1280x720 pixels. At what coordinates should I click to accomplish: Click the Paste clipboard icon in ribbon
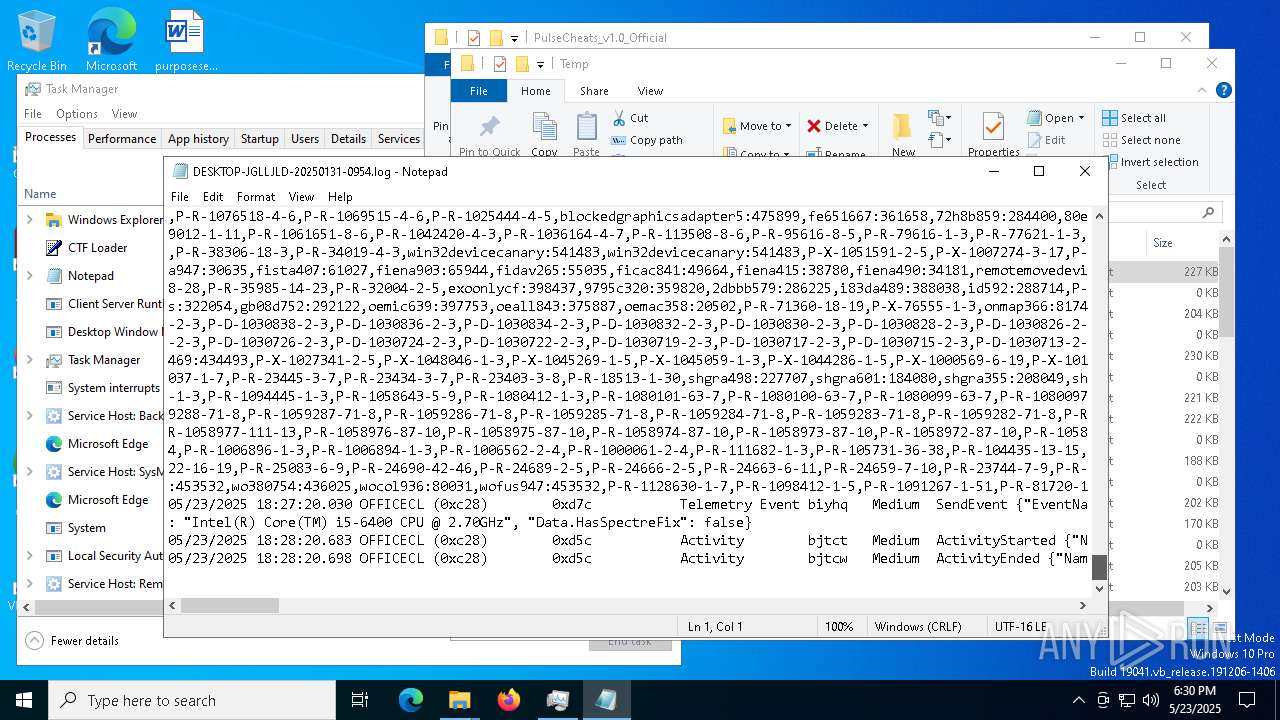586,126
